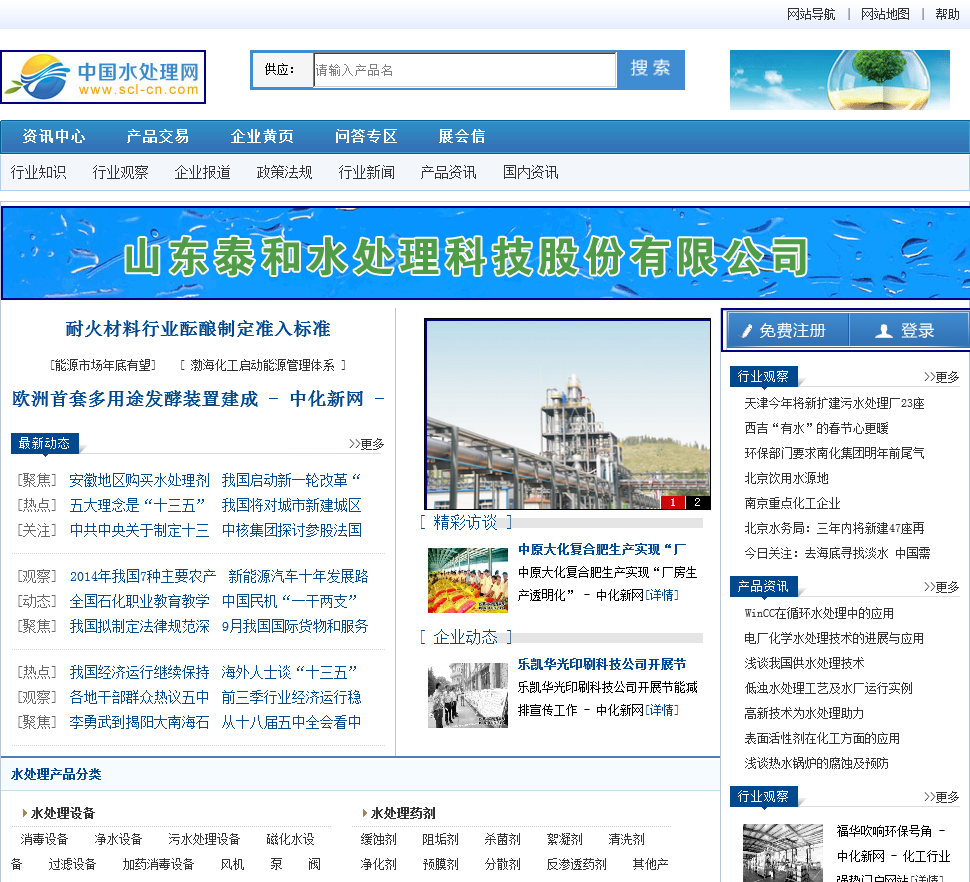Image resolution: width=970 pixels, height=882 pixels.
Task: Select 资讯中心 main menu item
Action: [54, 136]
